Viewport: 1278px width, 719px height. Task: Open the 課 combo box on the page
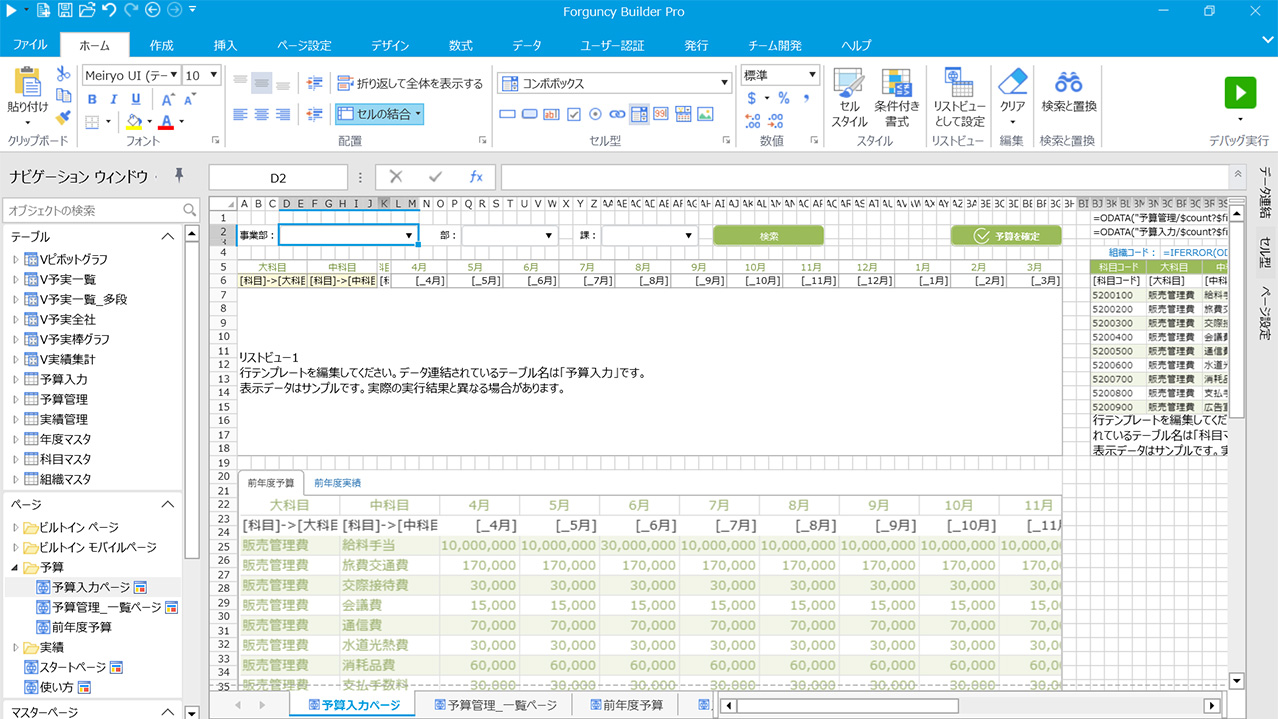point(649,235)
